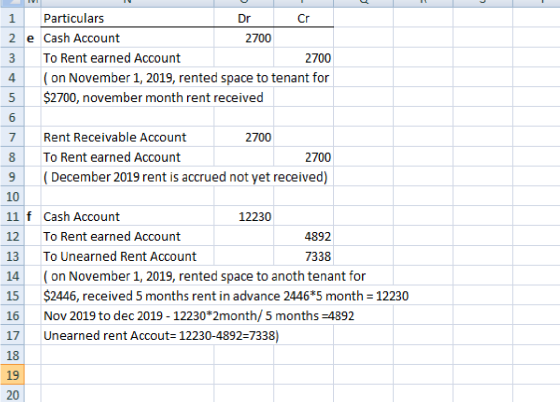Select the debit value 12230
This screenshot has height=402, width=560.
[x=244, y=216]
